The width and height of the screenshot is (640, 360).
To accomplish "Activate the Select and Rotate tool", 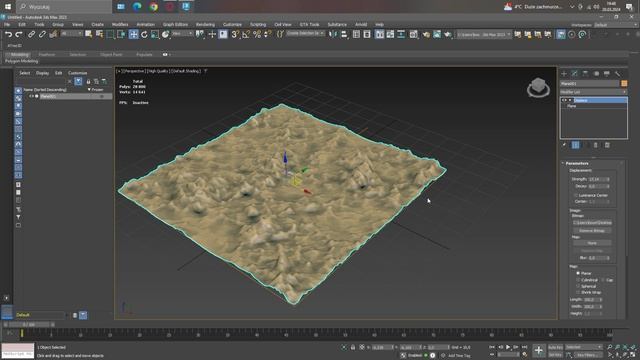I will [x=144, y=35].
